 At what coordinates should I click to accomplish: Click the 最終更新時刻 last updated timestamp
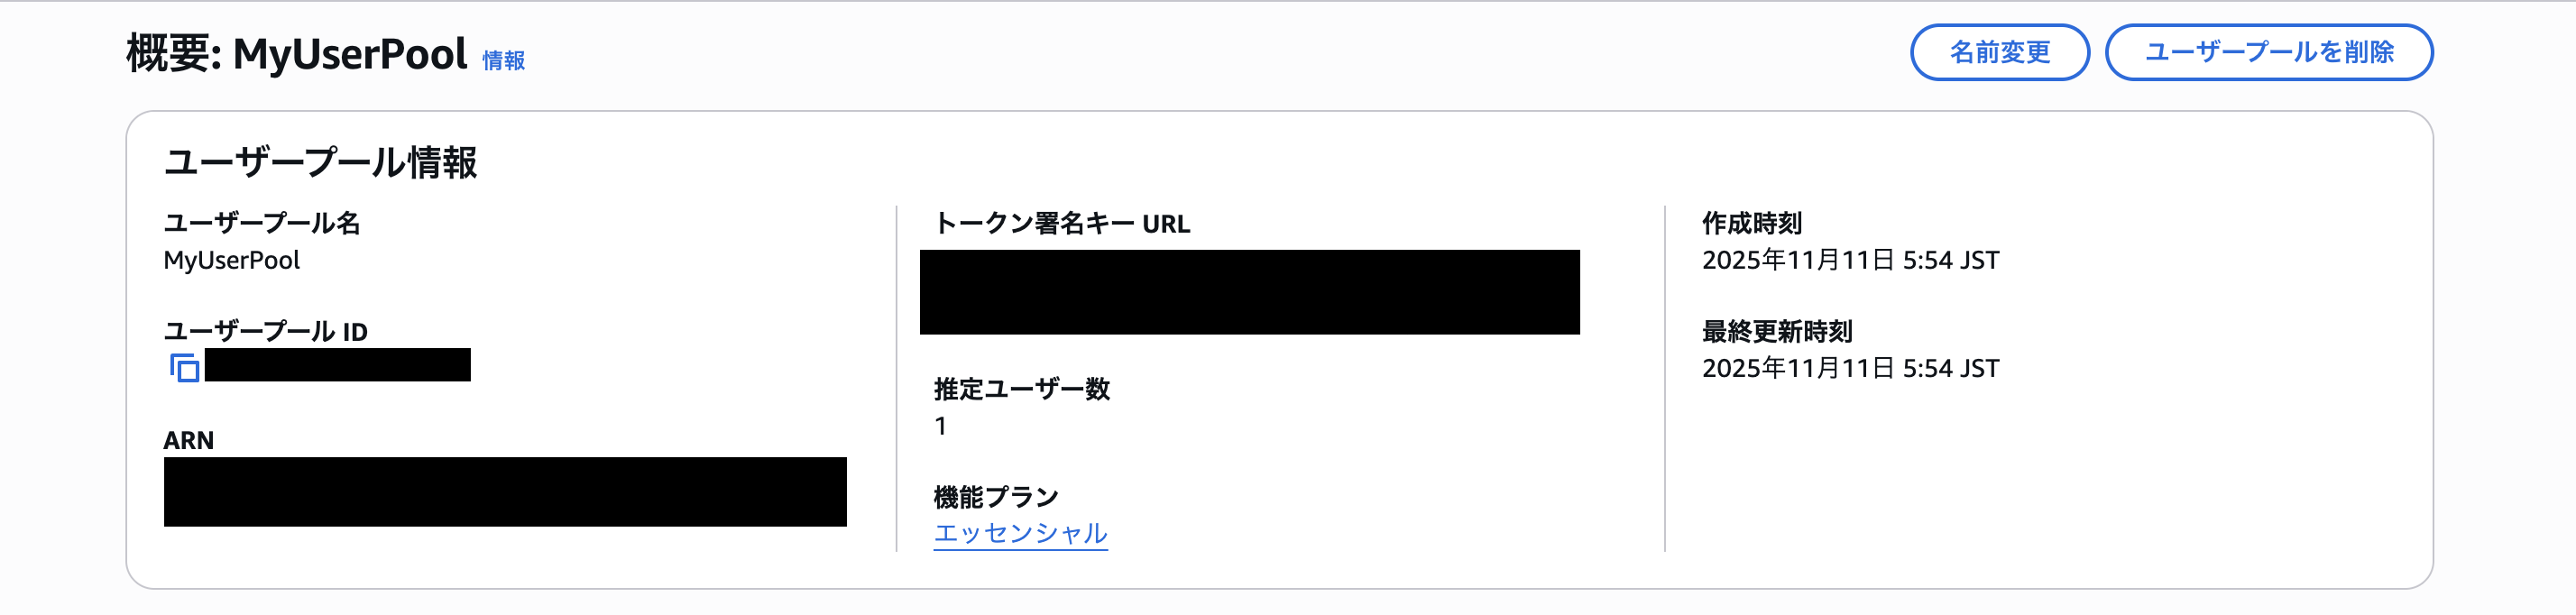(1848, 367)
